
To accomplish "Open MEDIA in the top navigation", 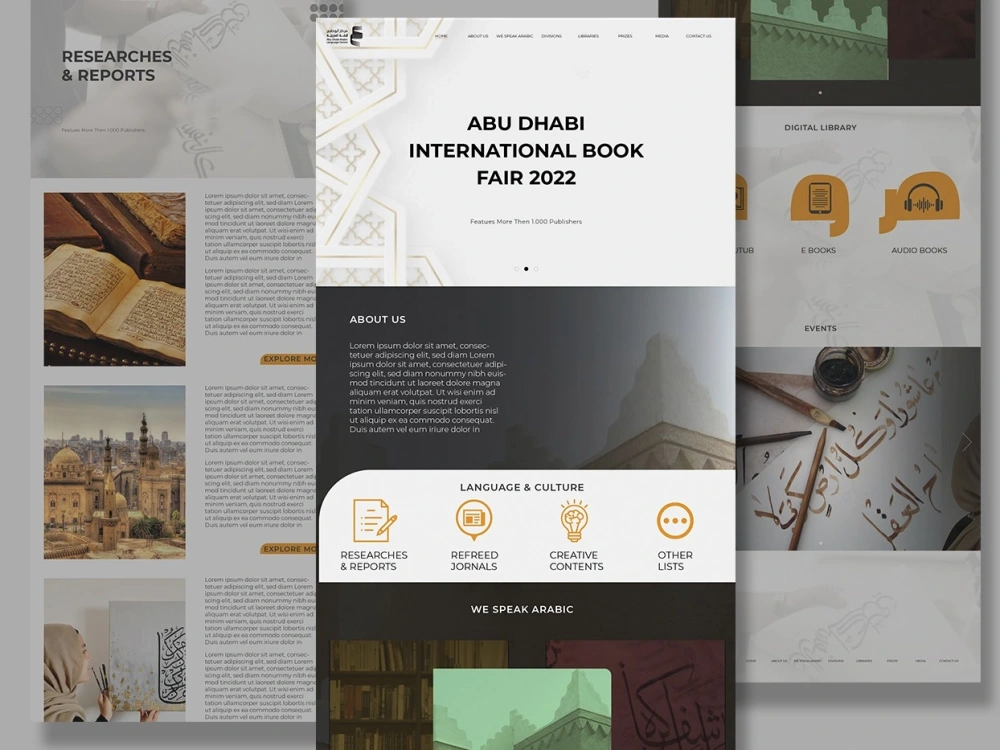I will coord(662,36).
